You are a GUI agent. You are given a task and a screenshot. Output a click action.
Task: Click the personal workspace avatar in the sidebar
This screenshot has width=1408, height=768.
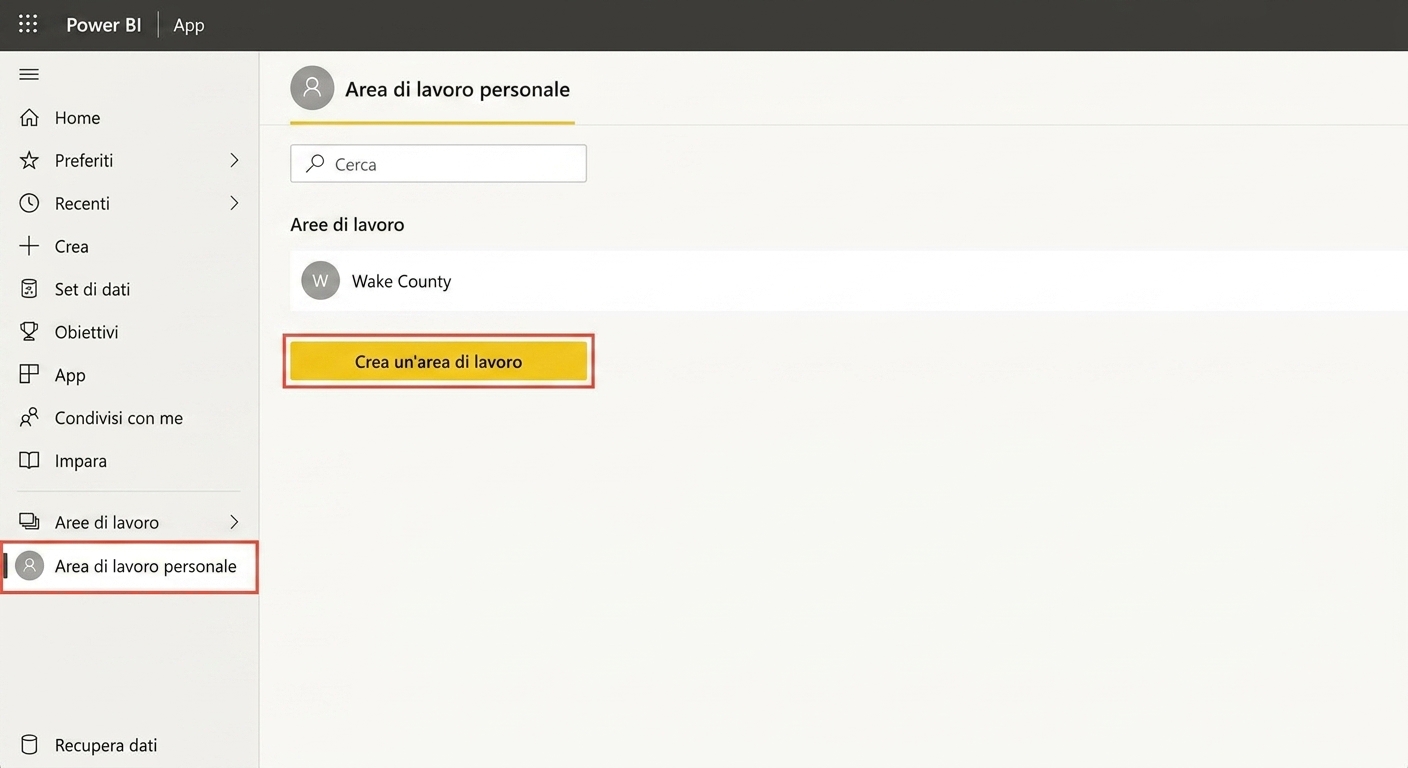(30, 566)
